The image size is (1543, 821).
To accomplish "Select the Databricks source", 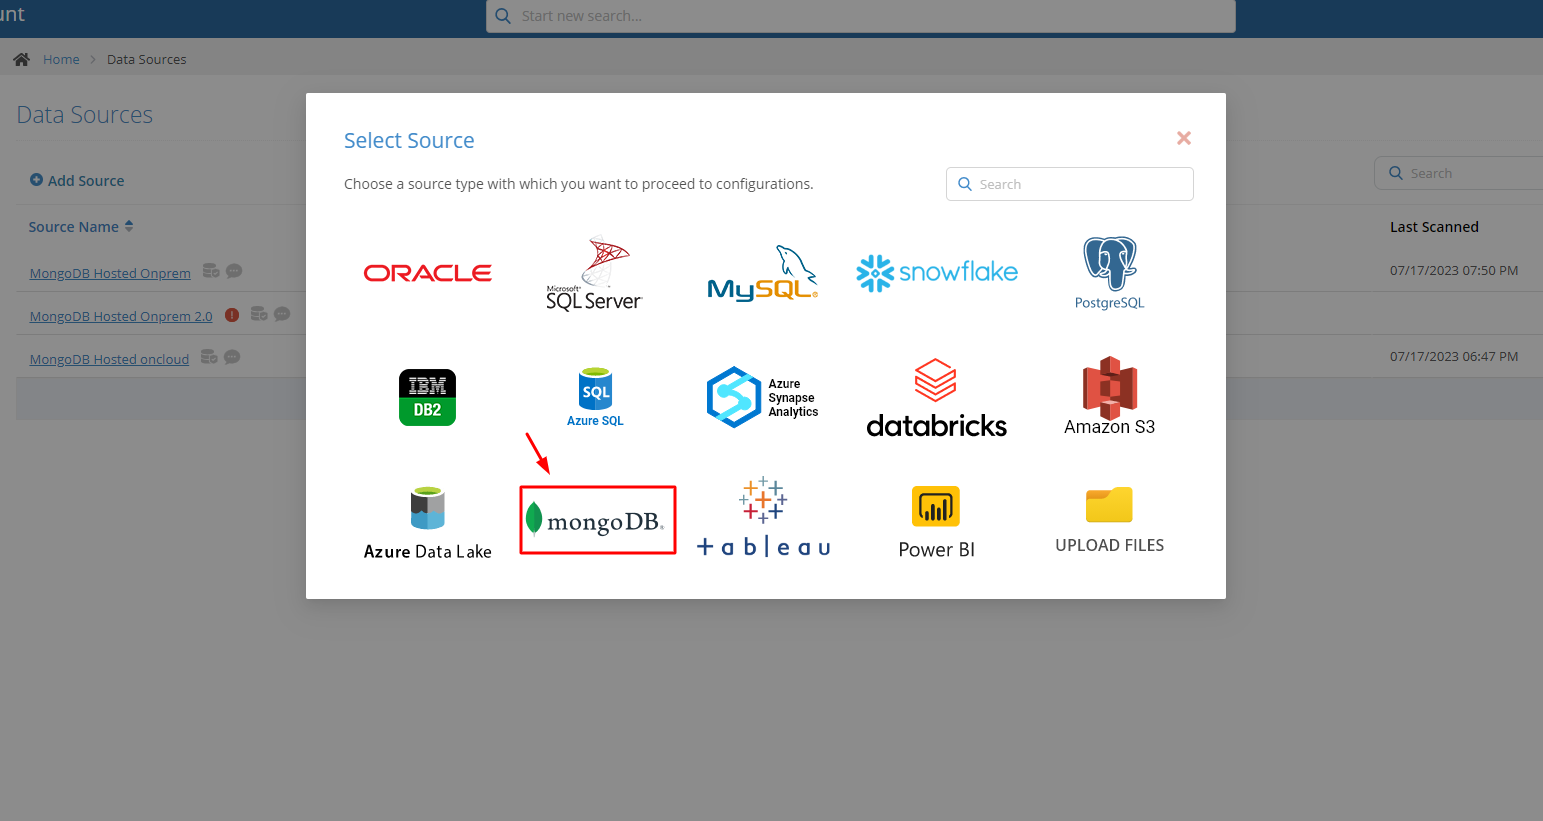I will 937,398.
